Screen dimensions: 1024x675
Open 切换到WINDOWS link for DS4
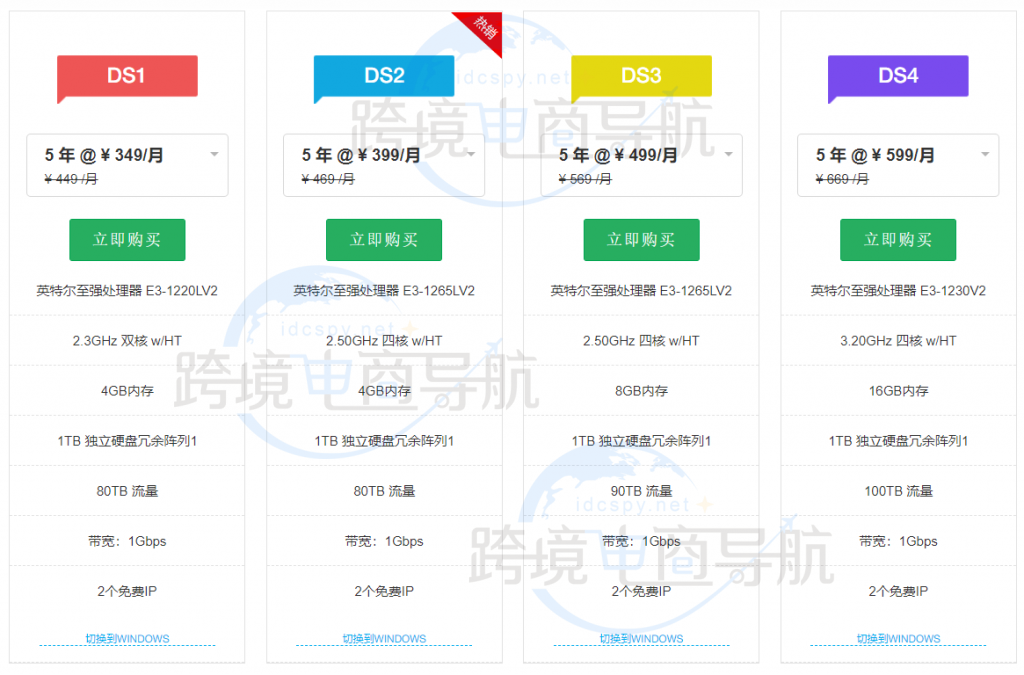[898, 639]
